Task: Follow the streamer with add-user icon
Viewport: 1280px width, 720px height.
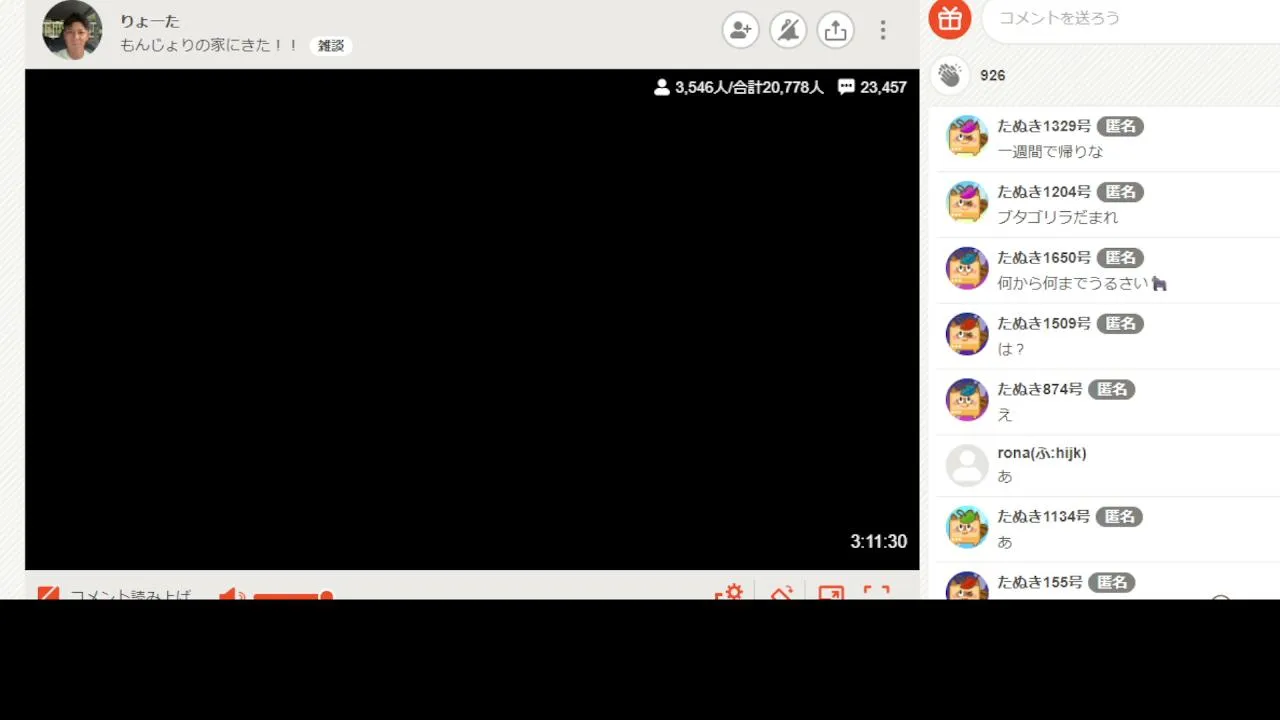Action: click(741, 30)
